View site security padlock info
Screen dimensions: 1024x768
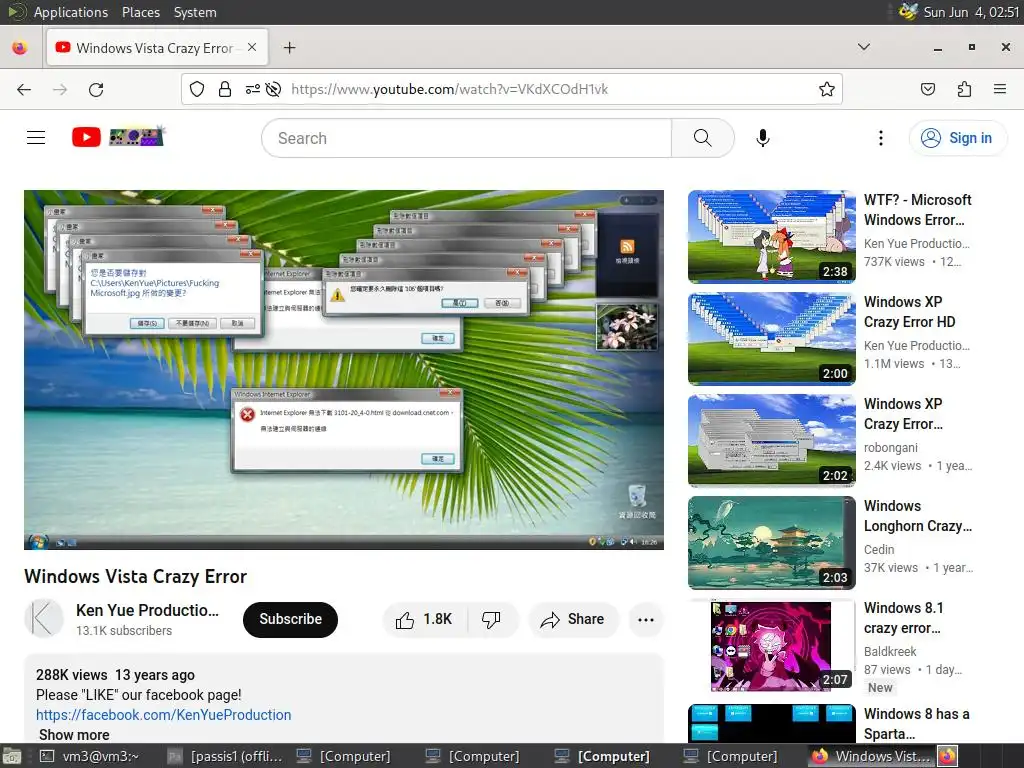225,89
